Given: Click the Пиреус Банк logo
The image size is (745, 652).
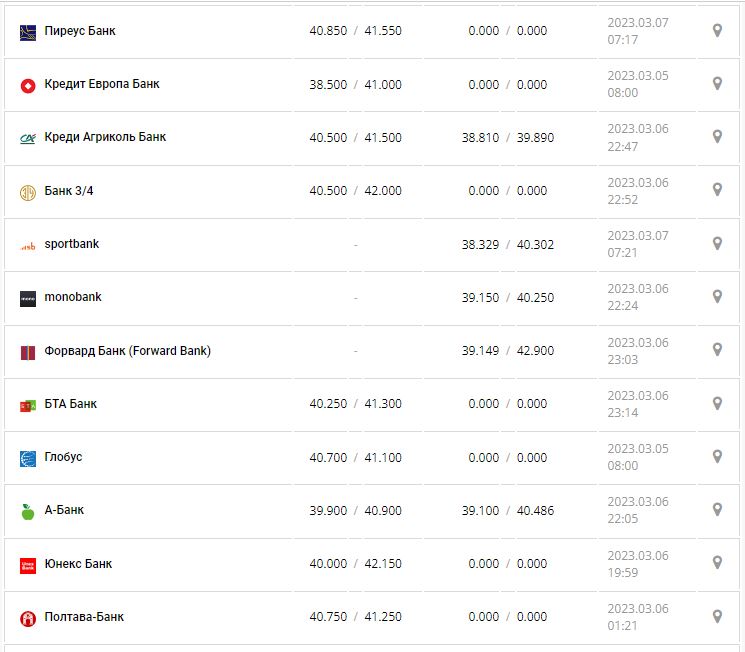Looking at the screenshot, I should [x=28, y=32].
